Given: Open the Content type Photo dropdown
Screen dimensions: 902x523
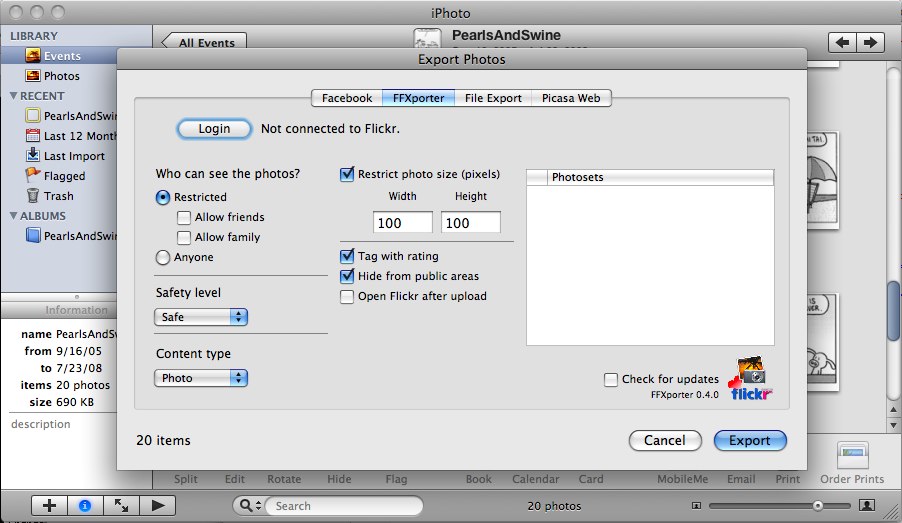Looking at the screenshot, I should coord(201,378).
